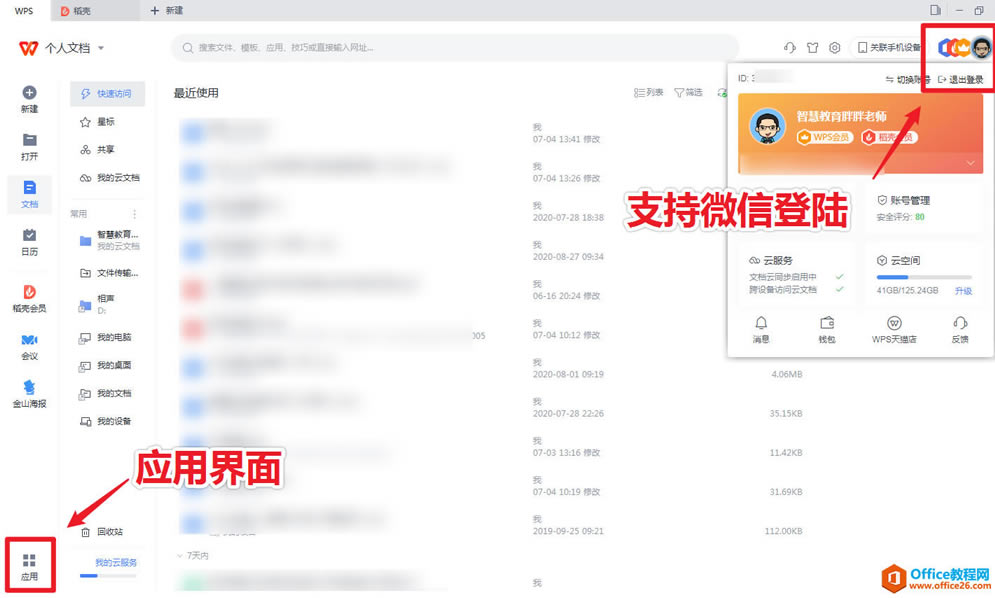Switch to the 稻壳 tab

95,11
